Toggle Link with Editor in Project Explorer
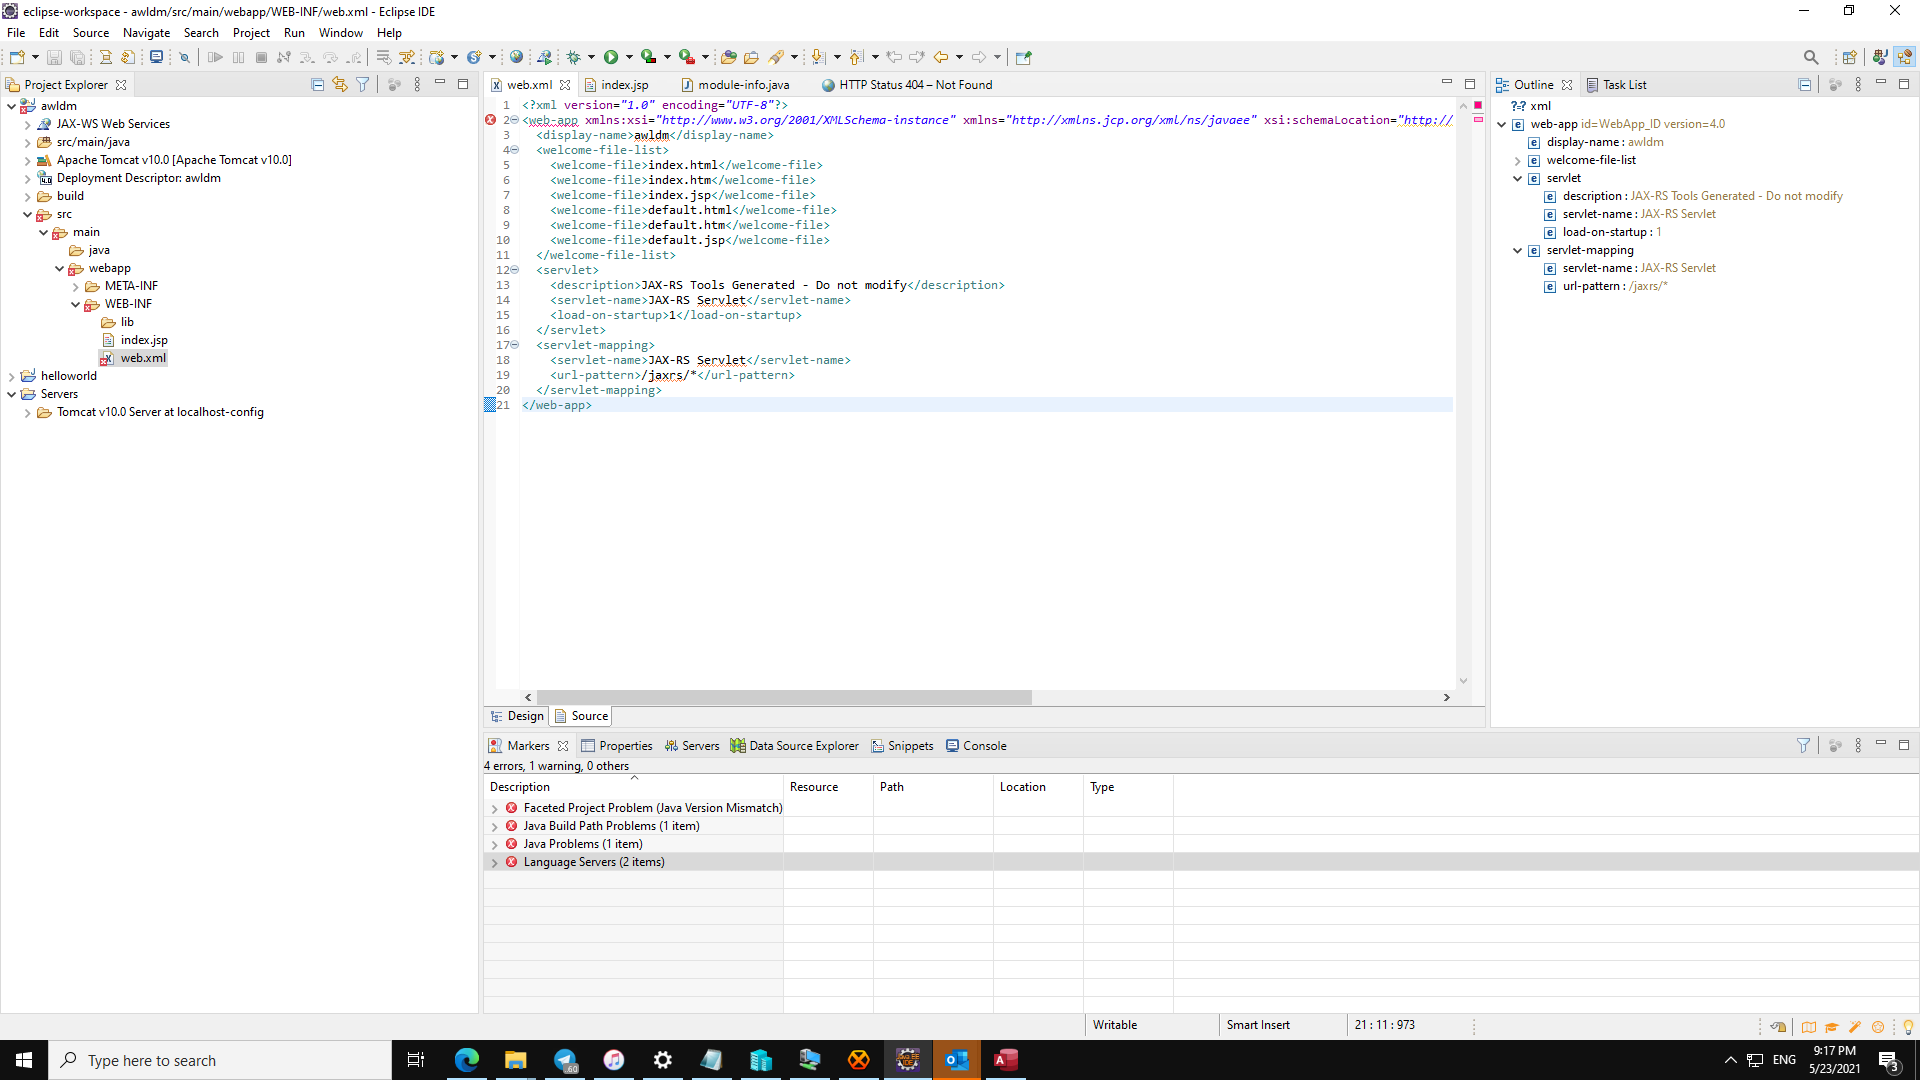This screenshot has width=1920, height=1080. click(340, 85)
